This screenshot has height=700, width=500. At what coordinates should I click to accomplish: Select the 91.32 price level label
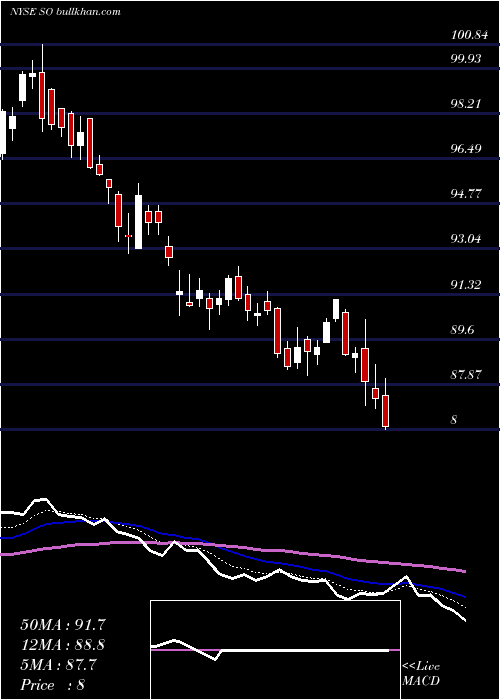pos(466,284)
